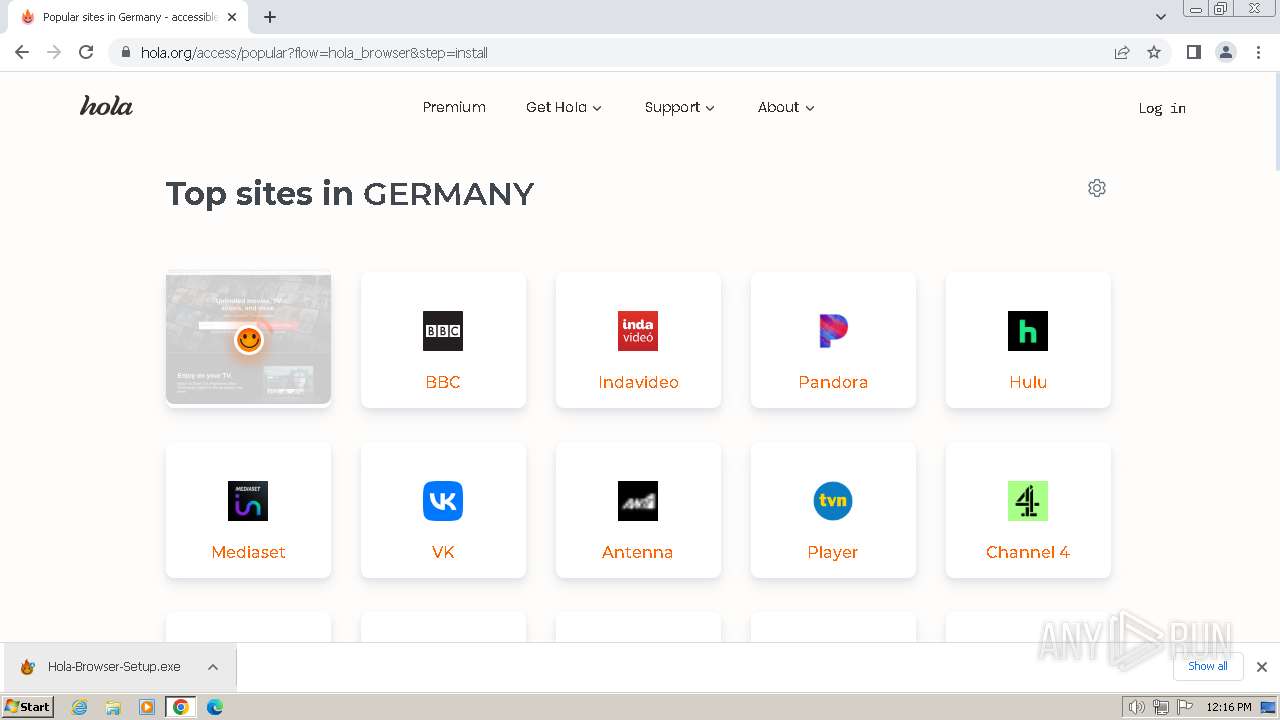Open the Antenna logo icon

pos(638,501)
